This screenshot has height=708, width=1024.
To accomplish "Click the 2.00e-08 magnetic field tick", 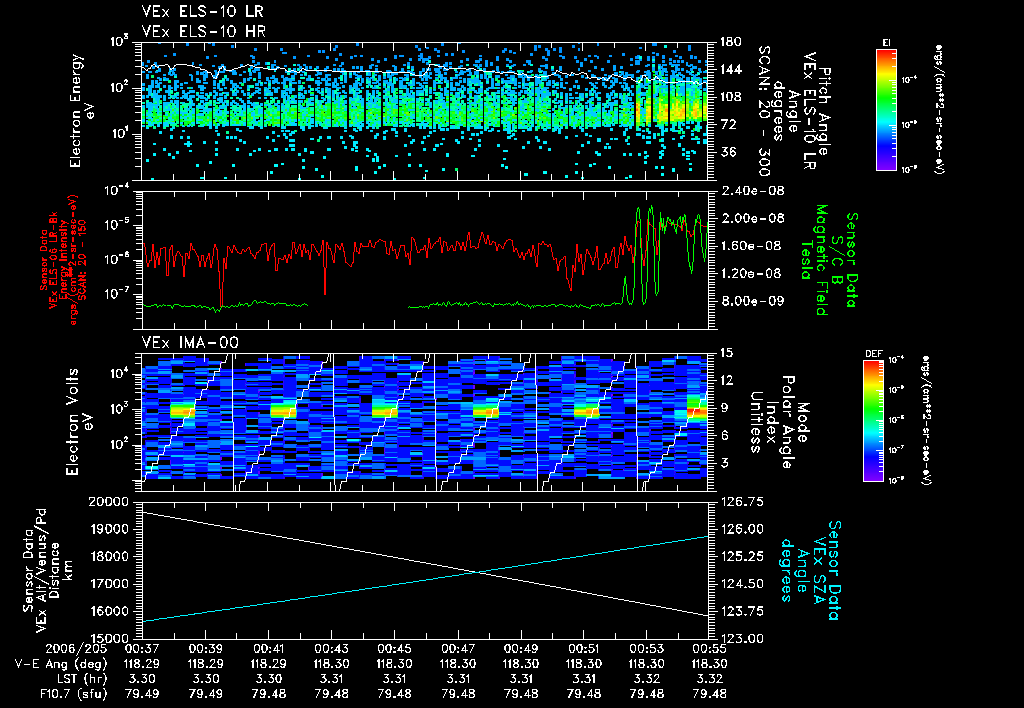I will (x=752, y=218).
